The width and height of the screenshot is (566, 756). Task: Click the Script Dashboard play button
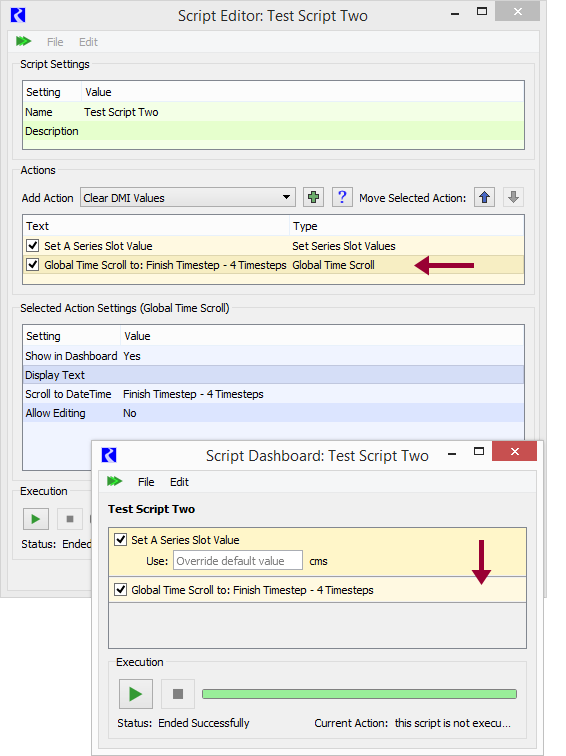136,694
